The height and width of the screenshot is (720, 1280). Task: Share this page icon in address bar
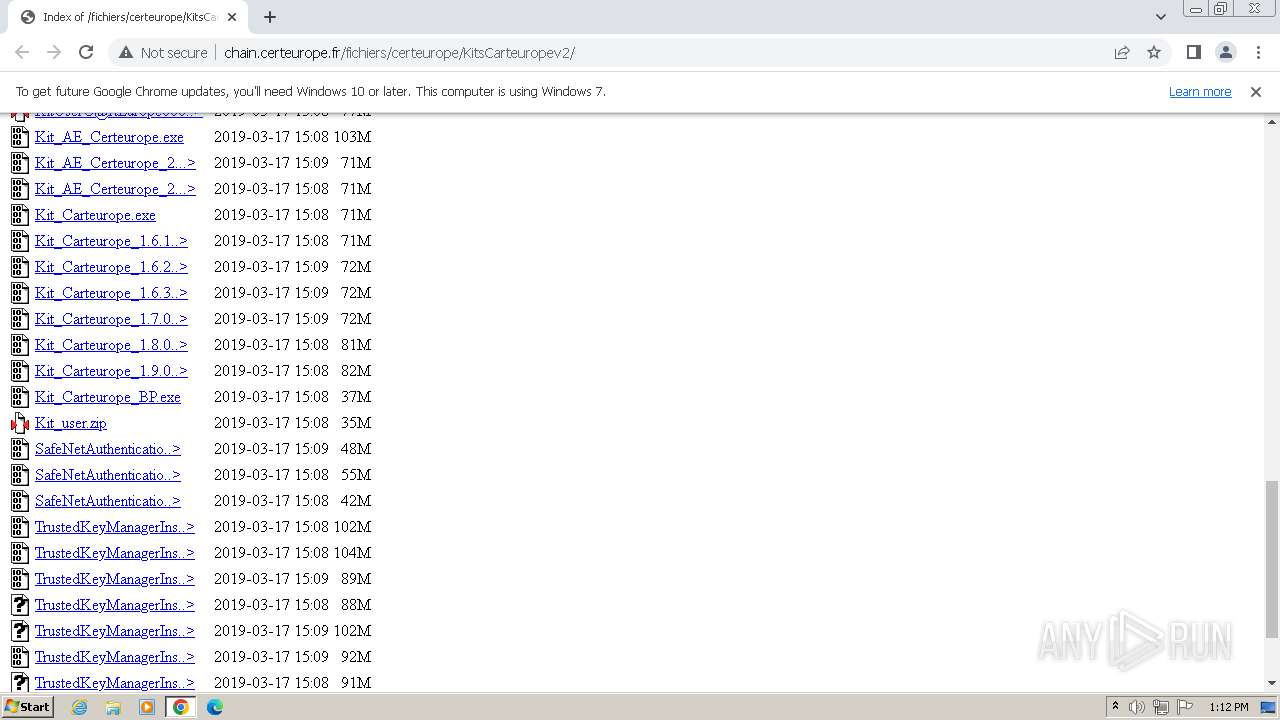(x=1122, y=52)
